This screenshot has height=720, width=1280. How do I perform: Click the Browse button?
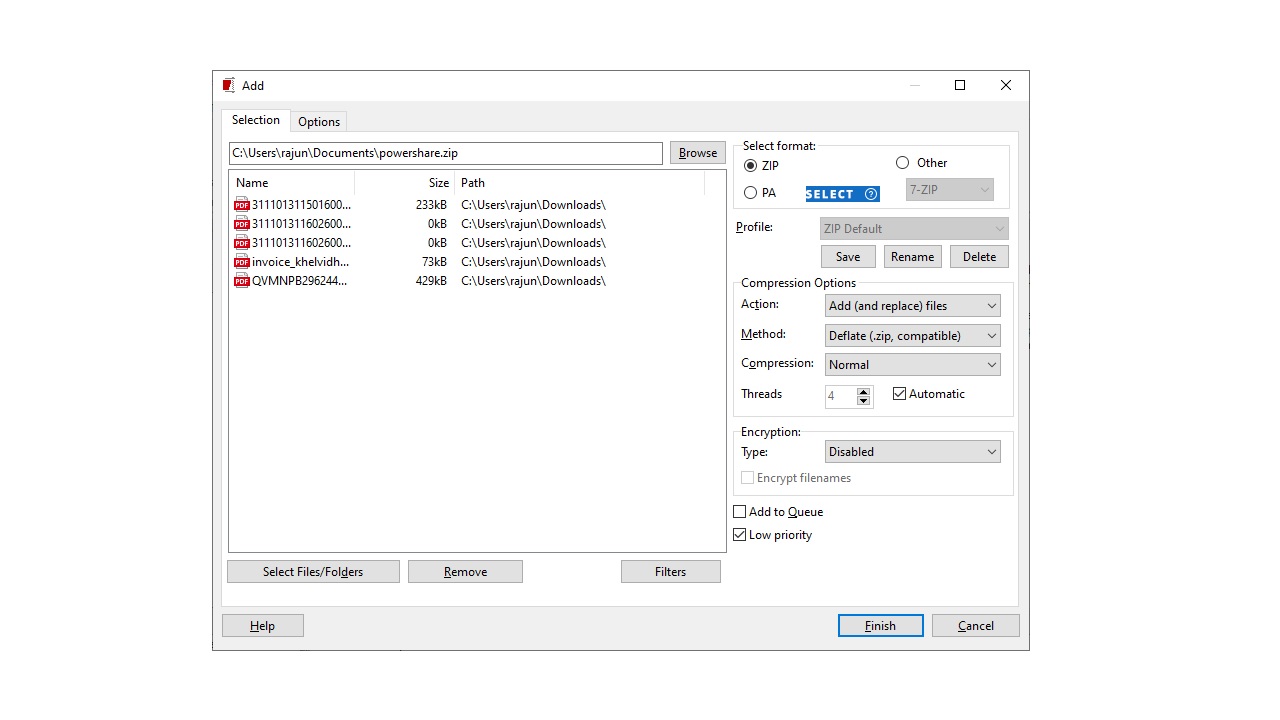[x=698, y=153]
